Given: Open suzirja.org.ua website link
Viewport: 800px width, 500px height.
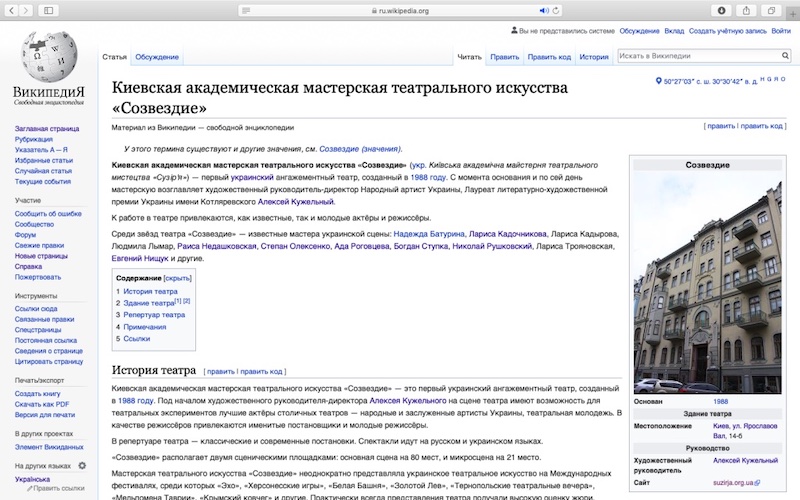Looking at the screenshot, I should point(733,483).
